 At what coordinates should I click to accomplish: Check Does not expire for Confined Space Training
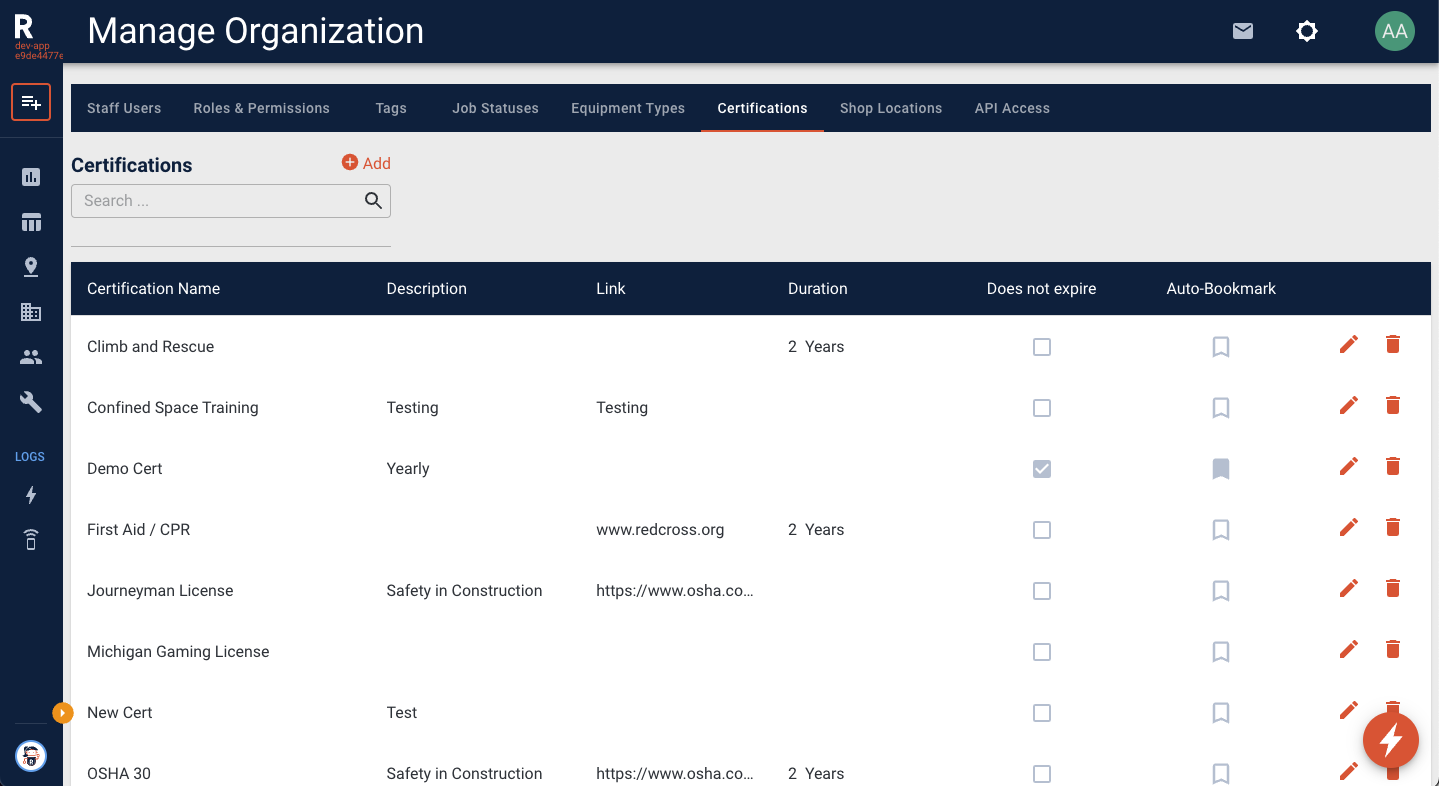tap(1042, 408)
